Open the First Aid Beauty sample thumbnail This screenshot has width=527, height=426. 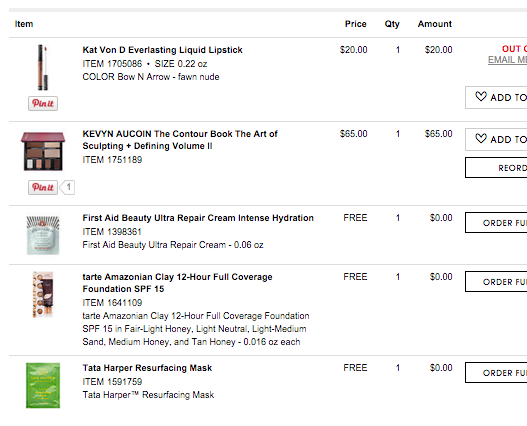(43, 235)
